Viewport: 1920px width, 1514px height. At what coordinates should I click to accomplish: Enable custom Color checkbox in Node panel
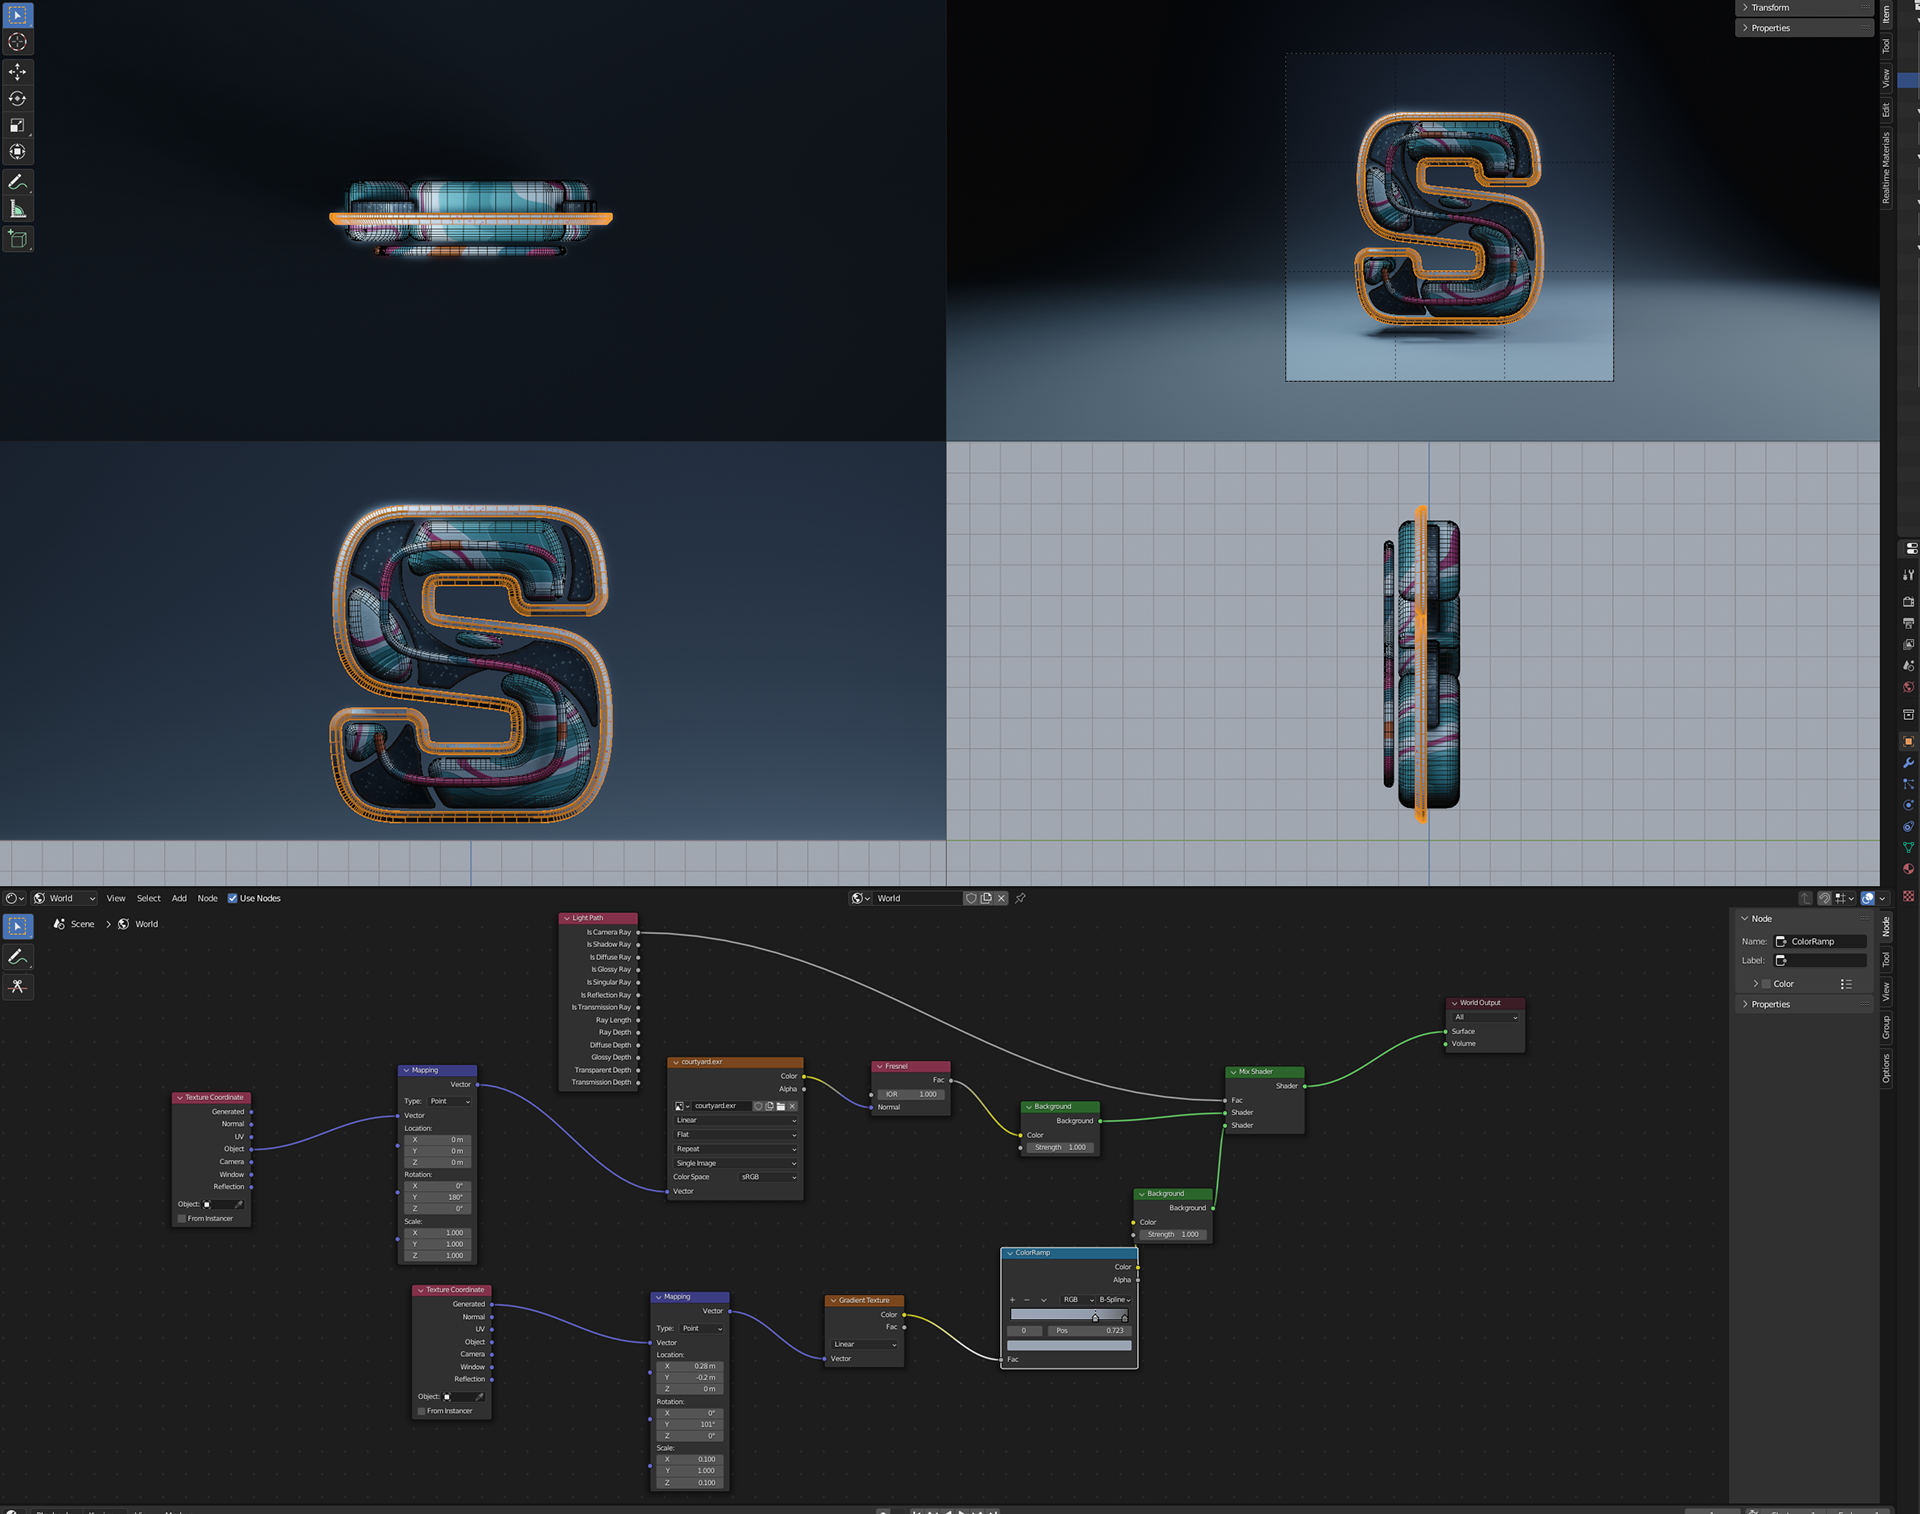tap(1766, 984)
